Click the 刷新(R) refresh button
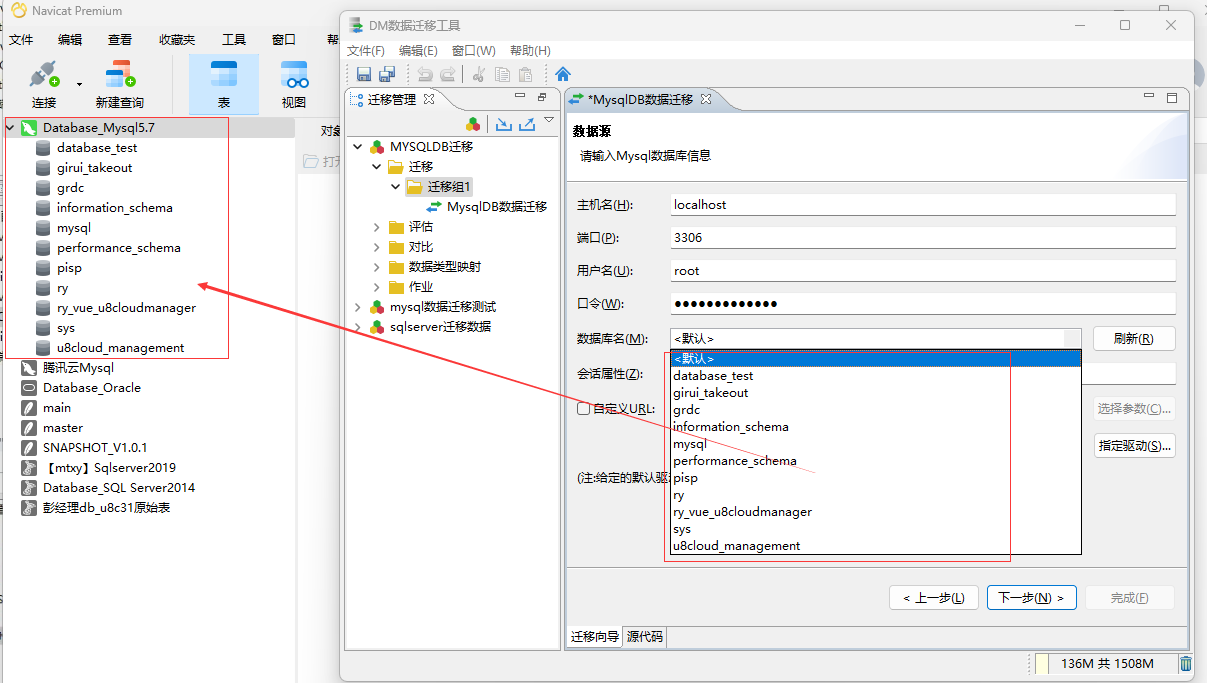 click(x=1134, y=338)
